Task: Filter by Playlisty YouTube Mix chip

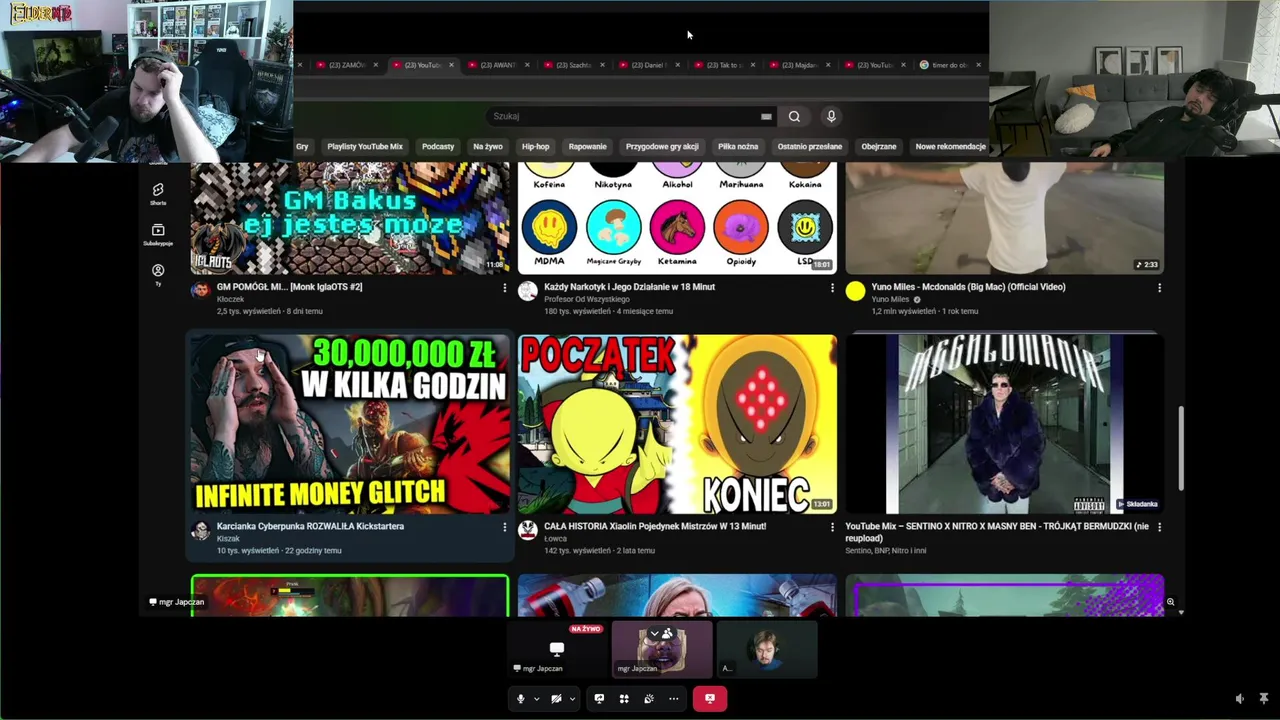Action: coord(365,147)
